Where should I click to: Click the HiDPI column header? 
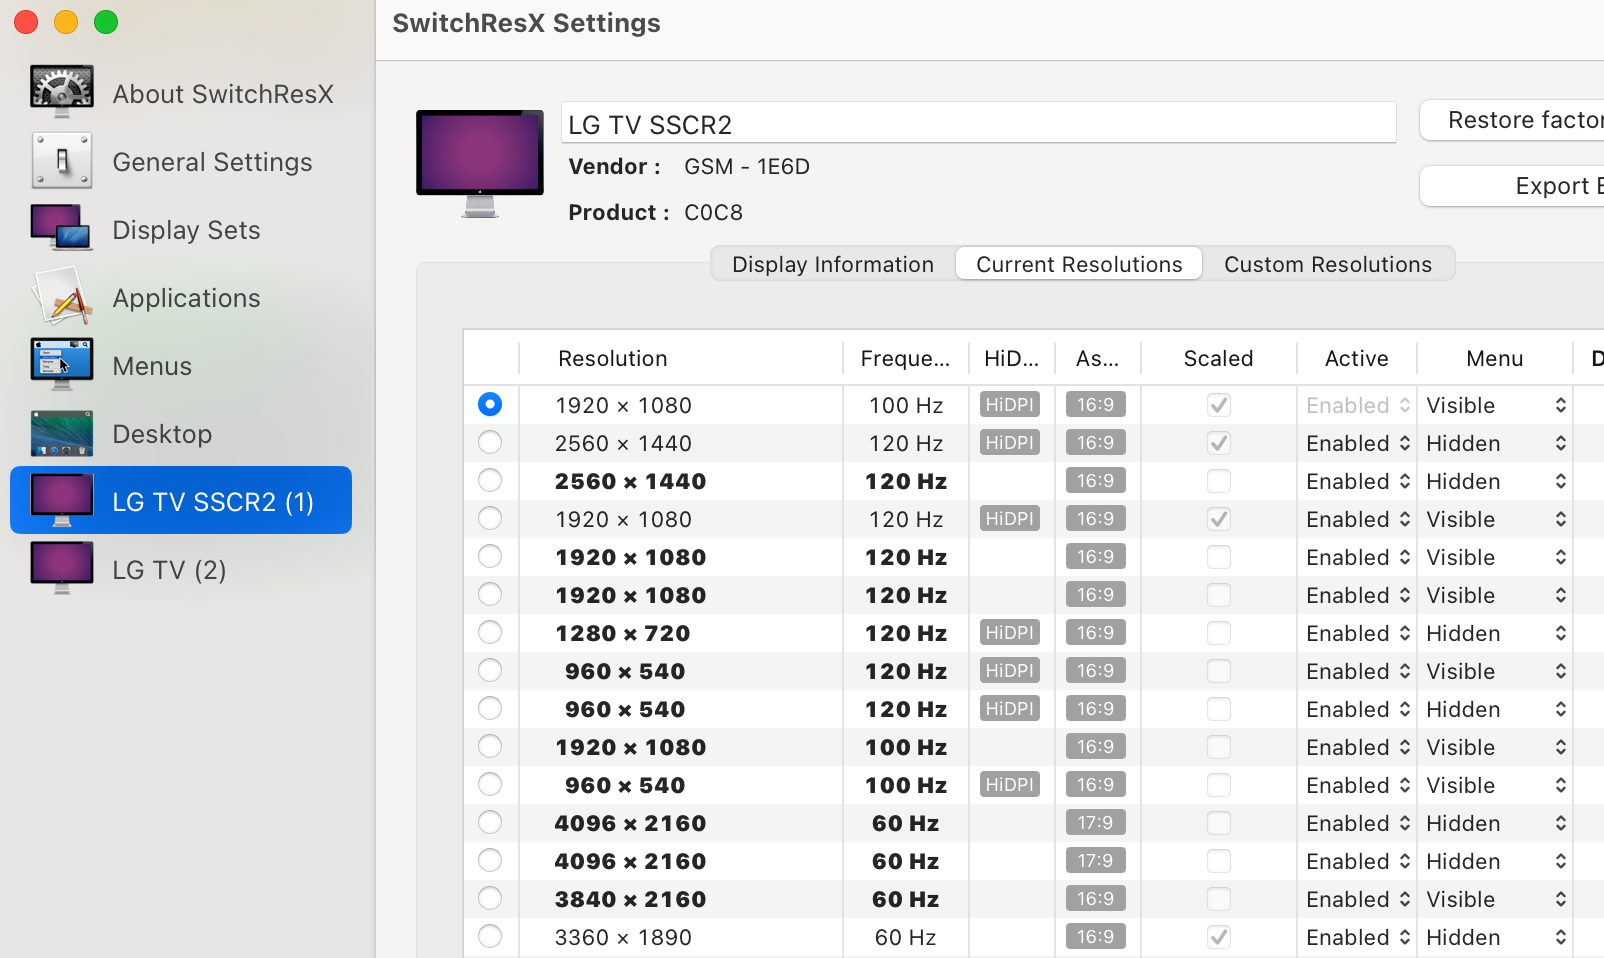tap(1012, 358)
